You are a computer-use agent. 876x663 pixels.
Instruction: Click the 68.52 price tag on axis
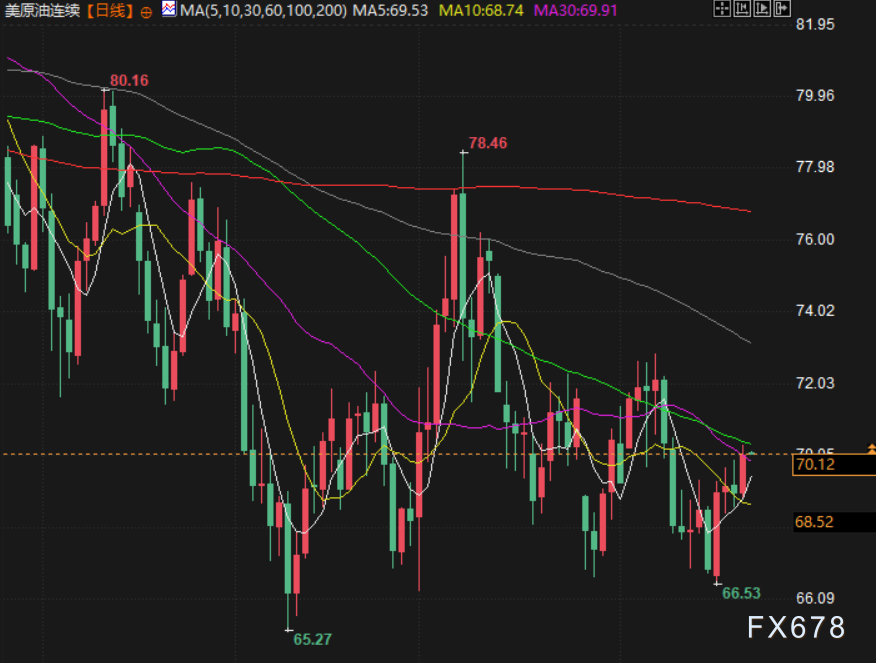coord(814,521)
